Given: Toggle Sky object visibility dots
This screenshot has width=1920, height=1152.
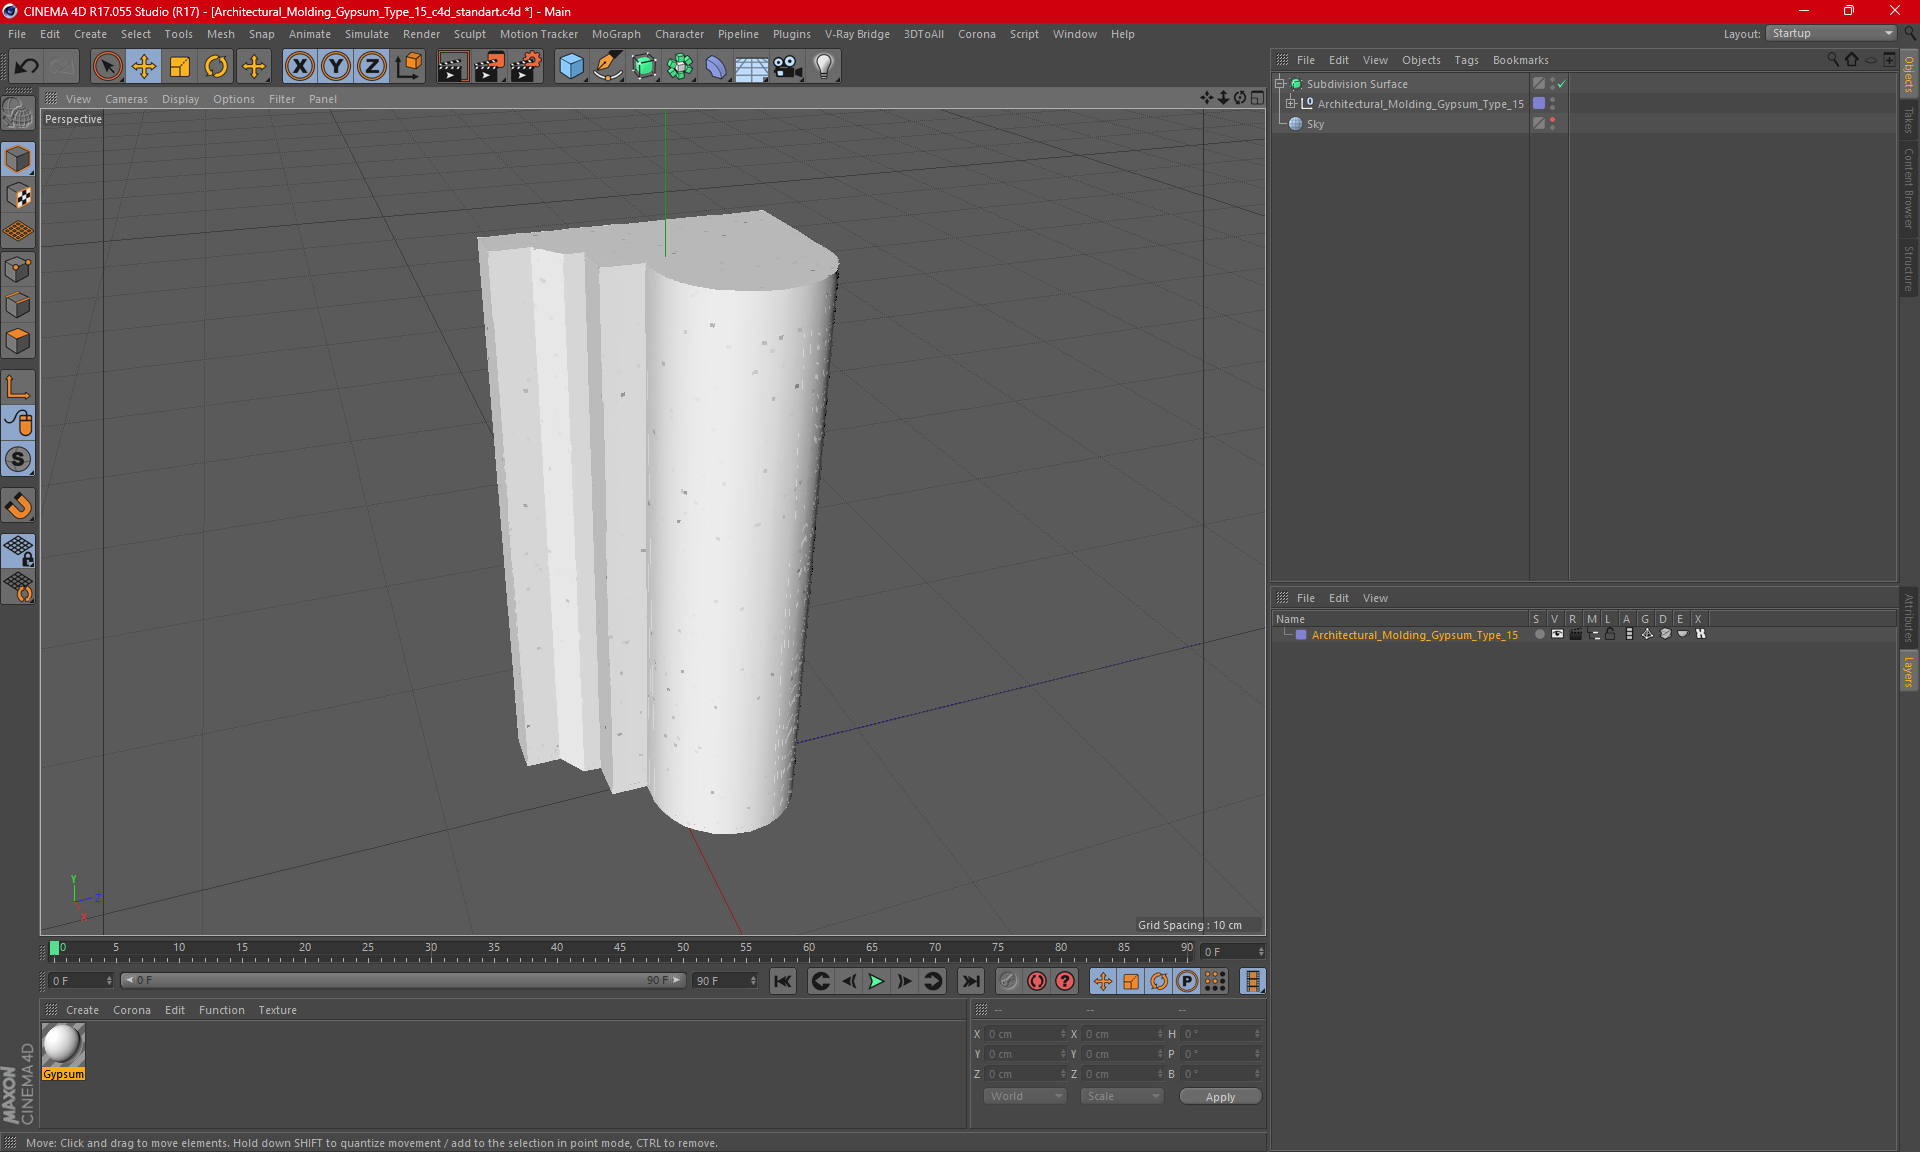Looking at the screenshot, I should [1552, 124].
